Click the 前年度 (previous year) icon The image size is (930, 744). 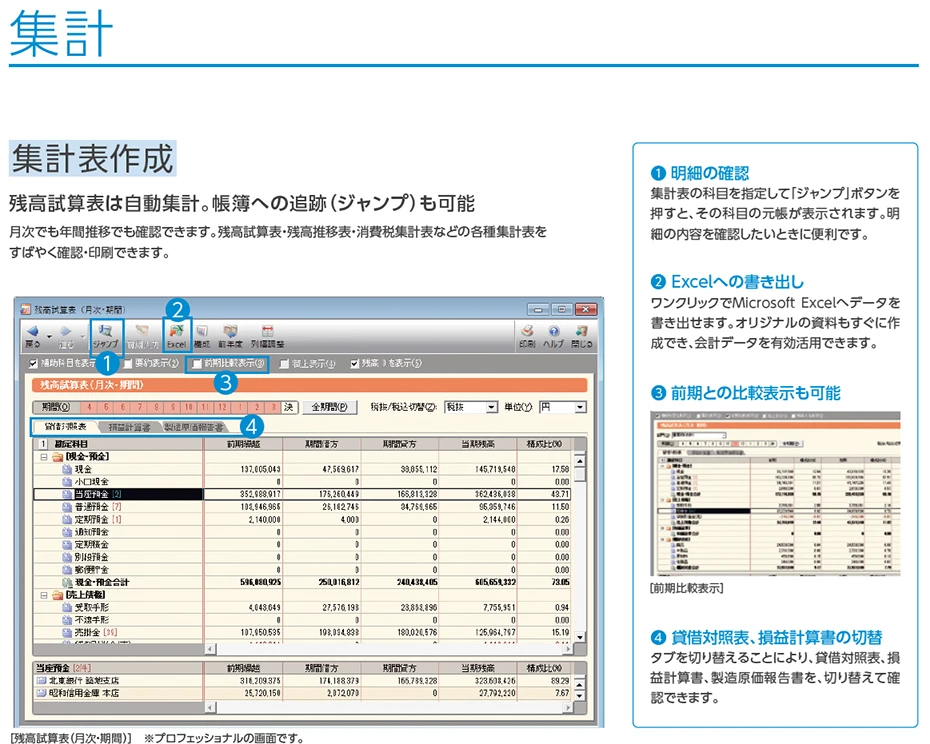pyautogui.click(x=230, y=334)
